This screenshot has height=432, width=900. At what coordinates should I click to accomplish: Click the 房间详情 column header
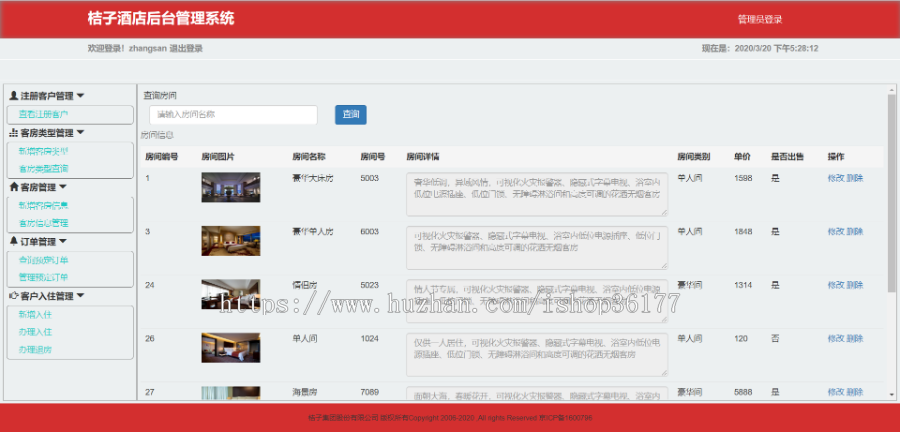423,157
